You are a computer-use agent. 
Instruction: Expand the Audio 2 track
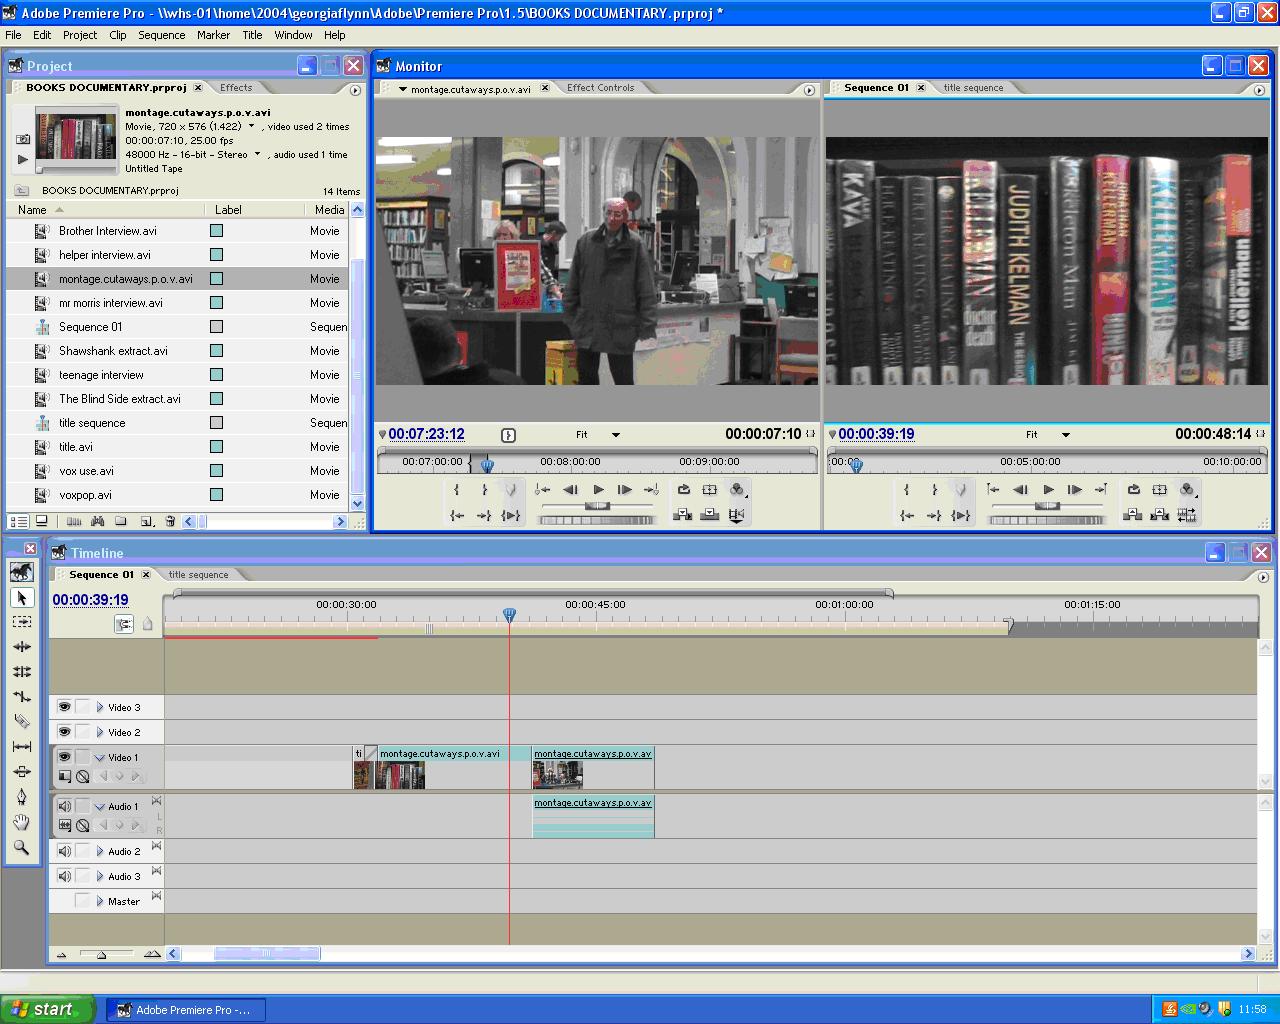100,851
